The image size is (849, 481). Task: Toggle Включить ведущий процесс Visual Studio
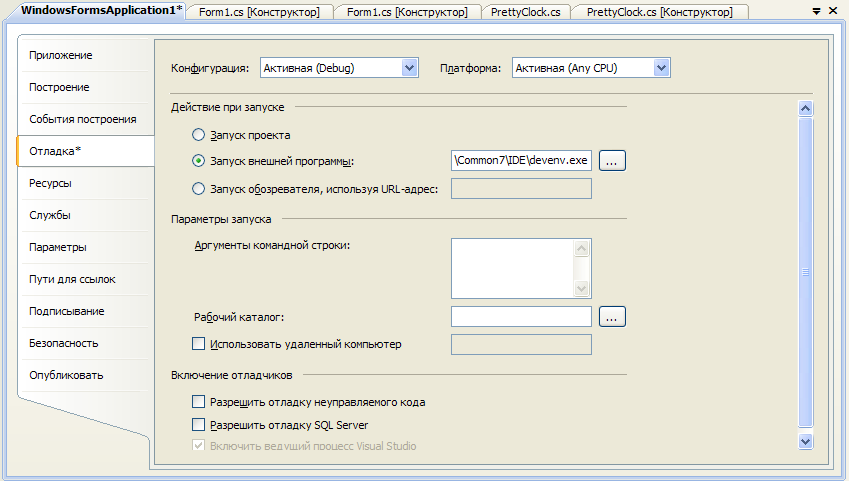point(198,445)
